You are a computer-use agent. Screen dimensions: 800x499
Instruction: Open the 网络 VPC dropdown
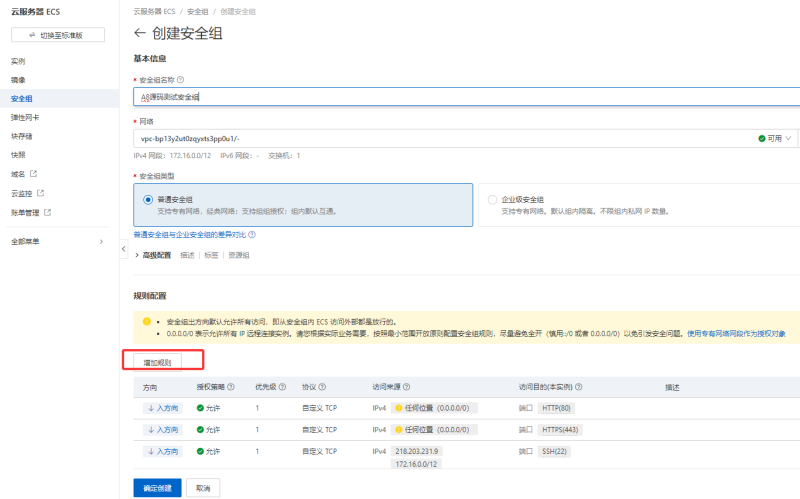coord(465,138)
